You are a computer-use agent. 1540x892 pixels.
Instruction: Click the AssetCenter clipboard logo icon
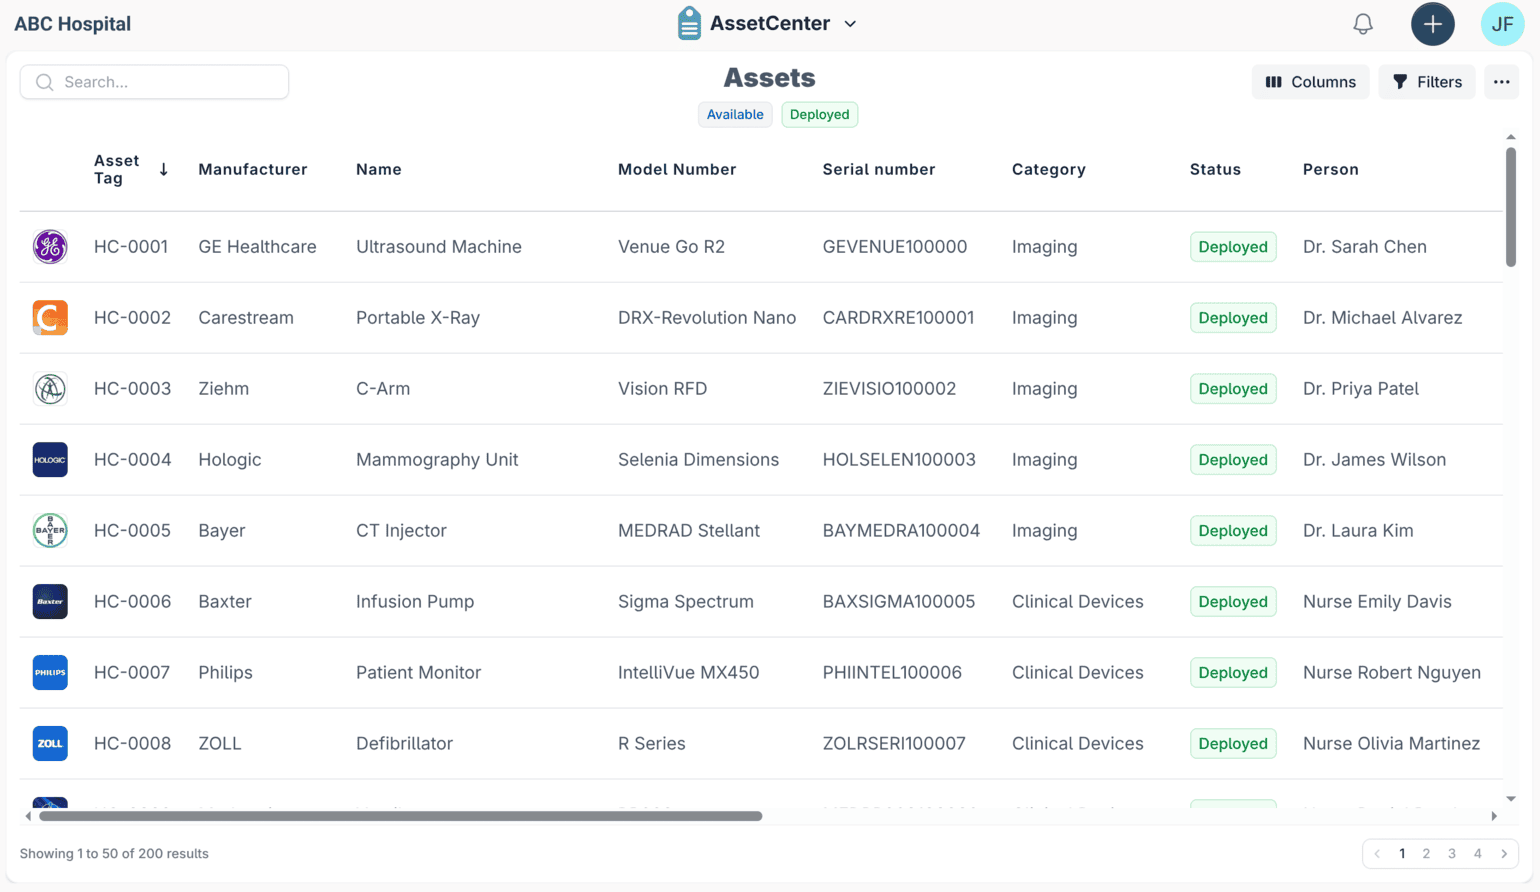(x=689, y=24)
